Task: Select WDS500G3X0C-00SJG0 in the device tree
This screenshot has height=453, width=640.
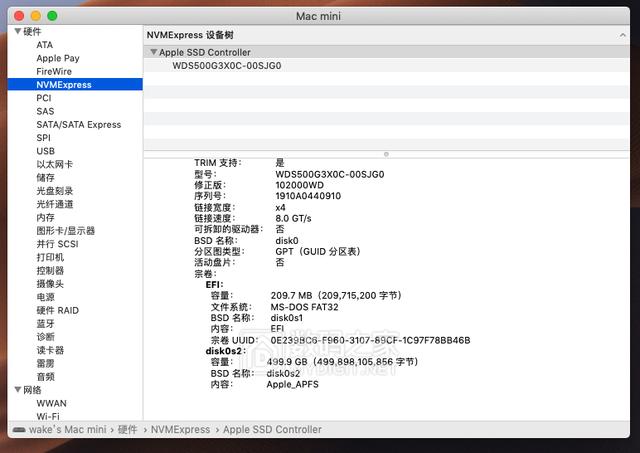Action: [227, 66]
